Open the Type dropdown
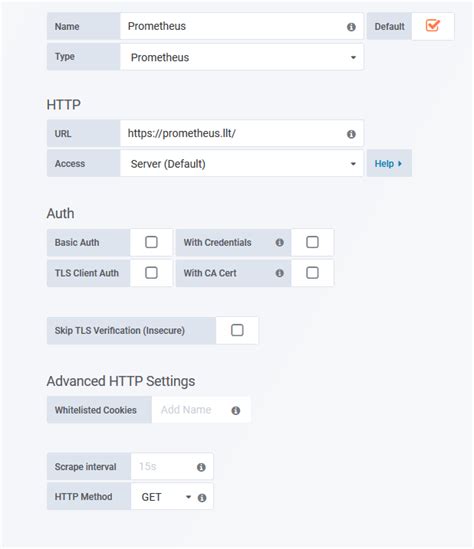474x549 pixels. tap(242, 57)
